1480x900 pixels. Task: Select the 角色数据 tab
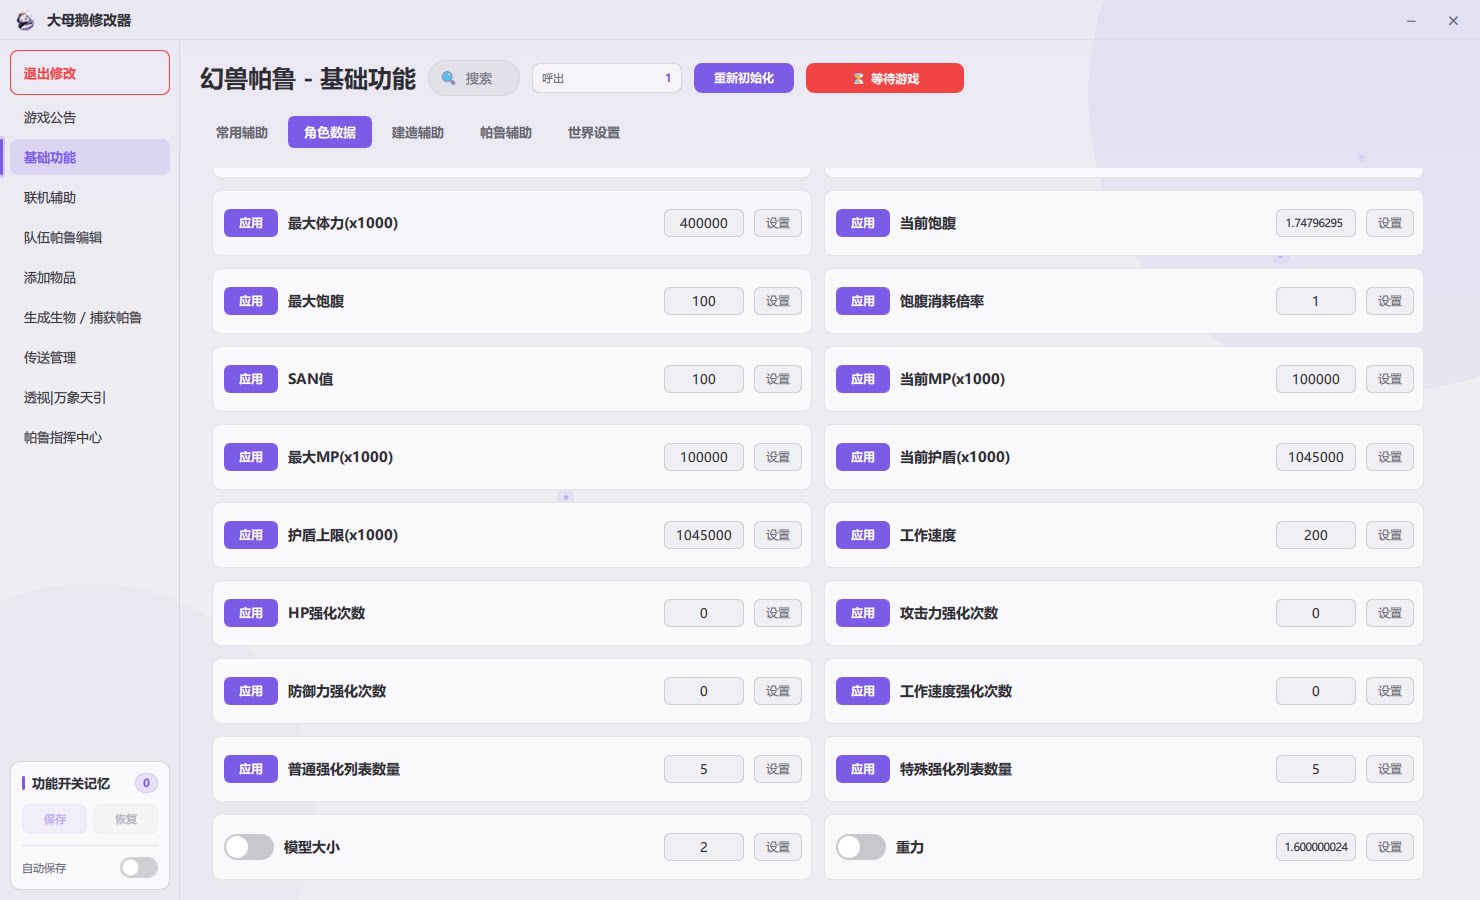pyautogui.click(x=330, y=132)
